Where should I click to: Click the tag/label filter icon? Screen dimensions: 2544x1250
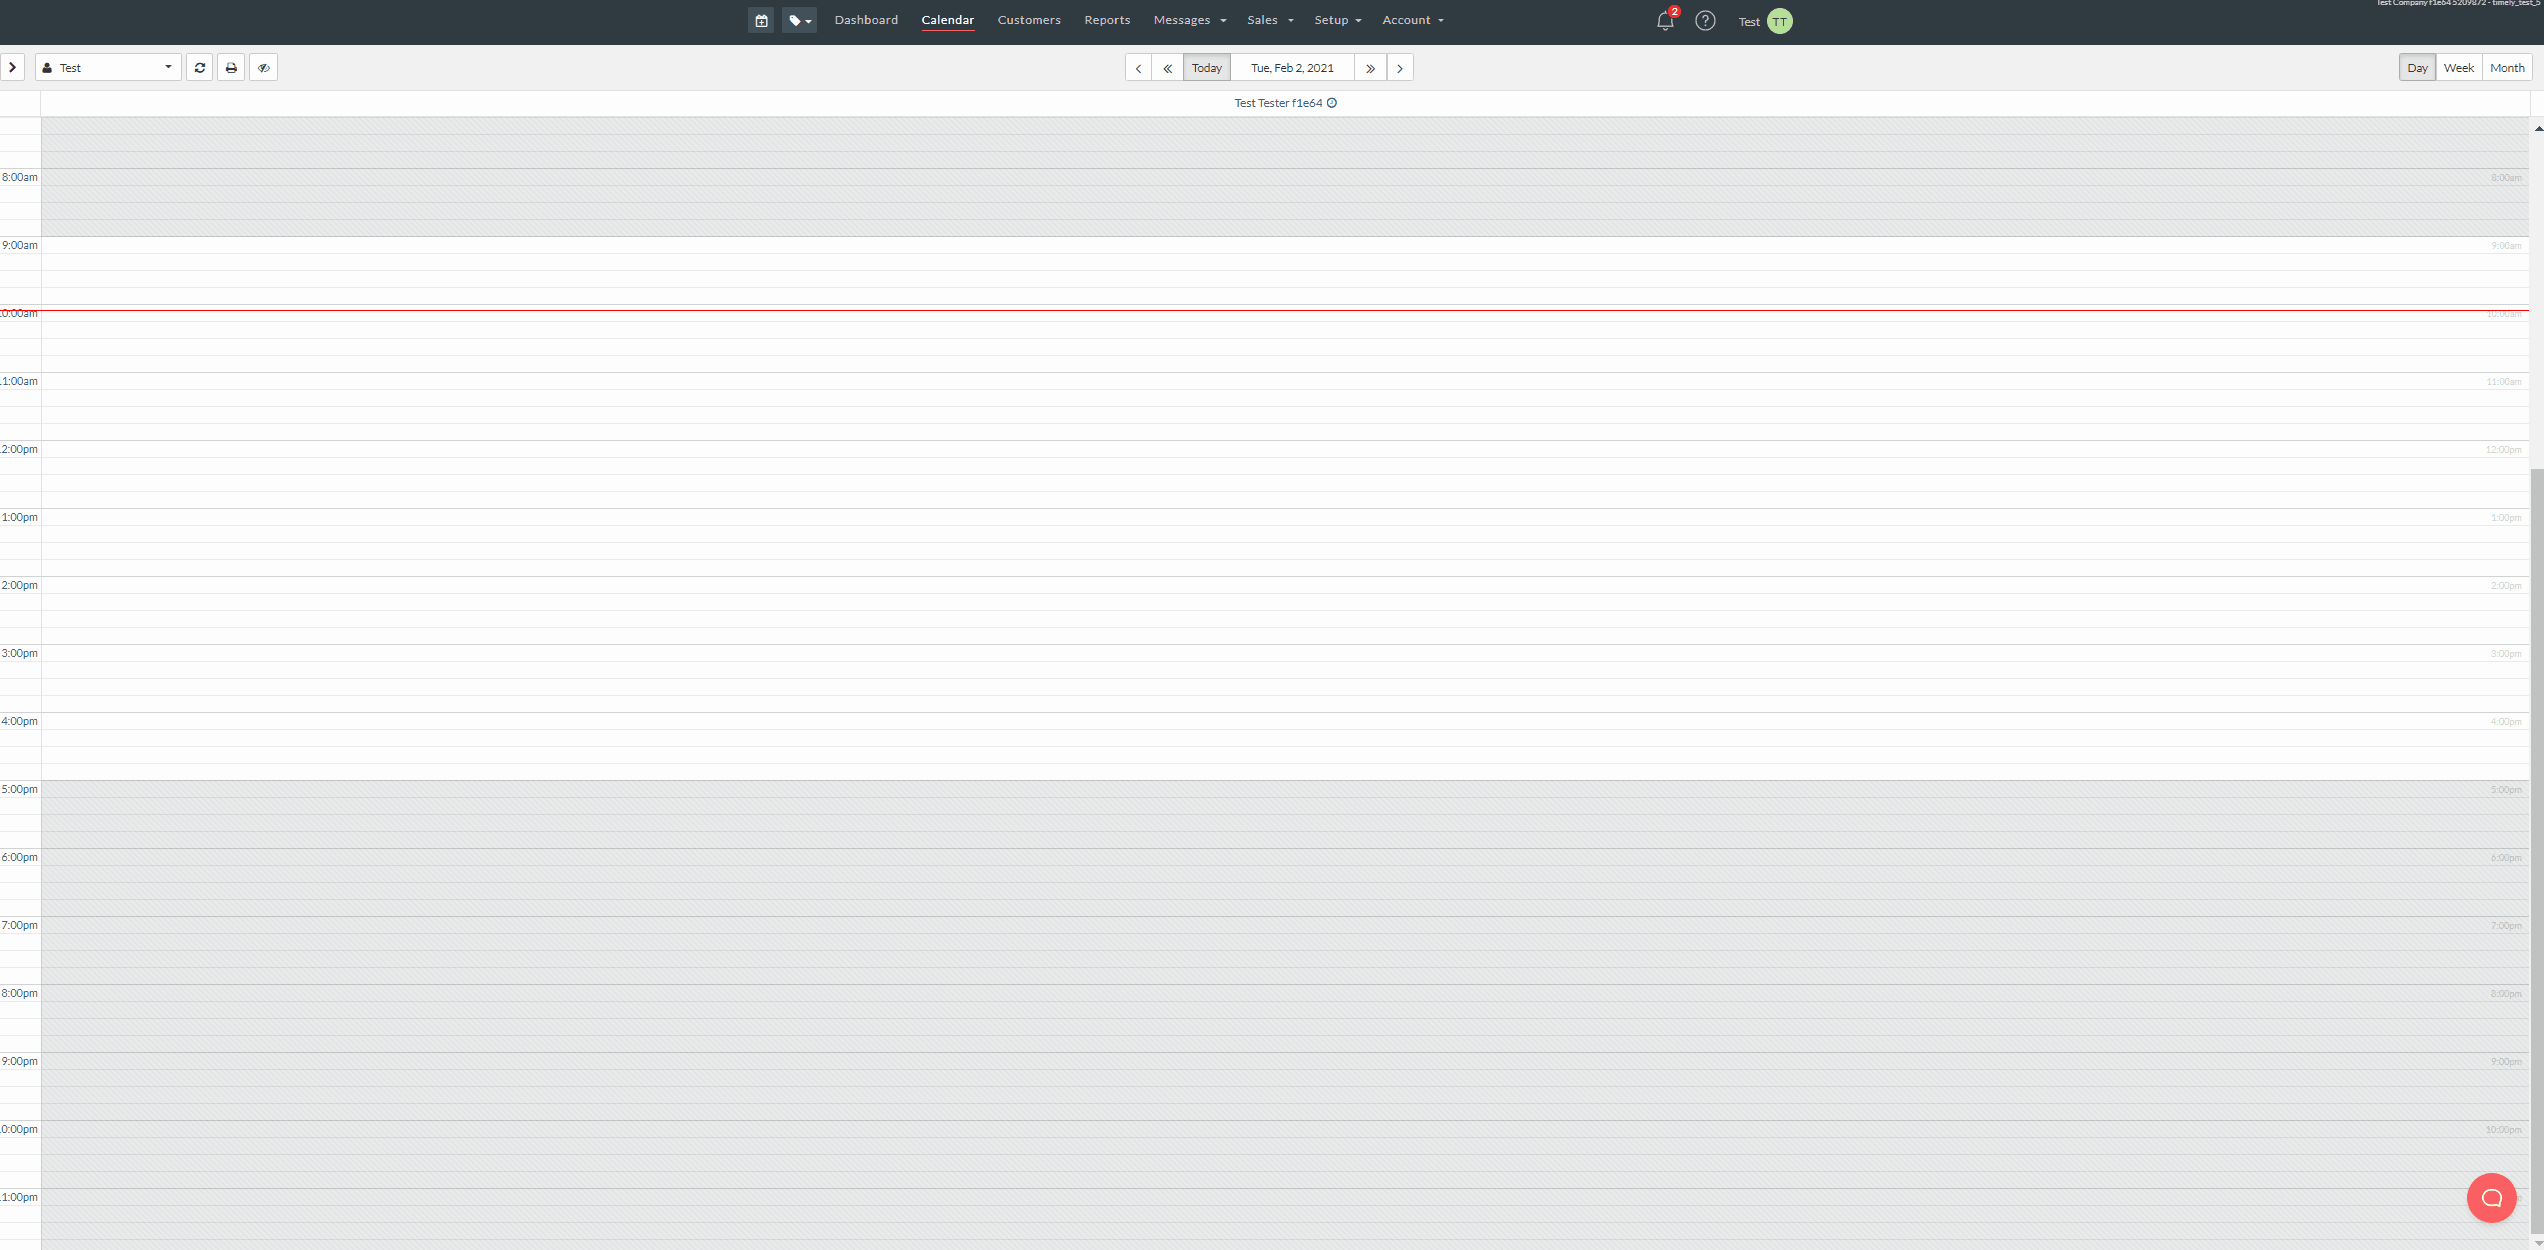click(x=800, y=21)
